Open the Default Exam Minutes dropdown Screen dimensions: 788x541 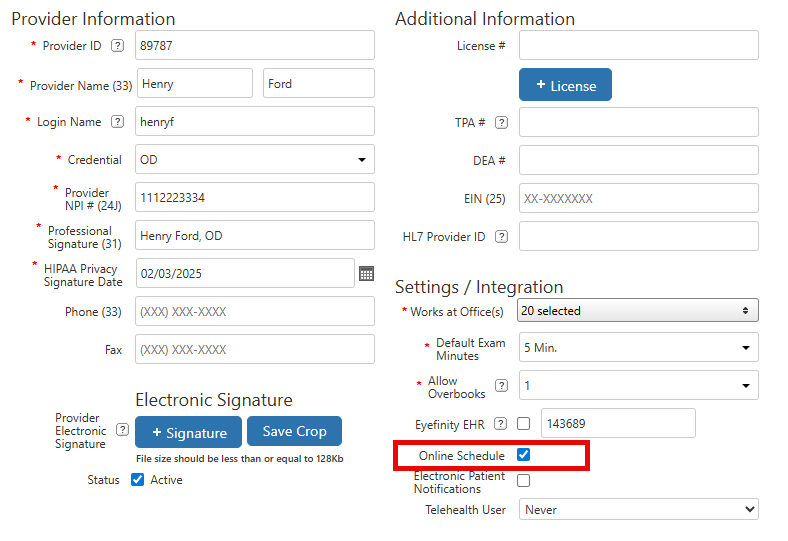click(x=637, y=348)
